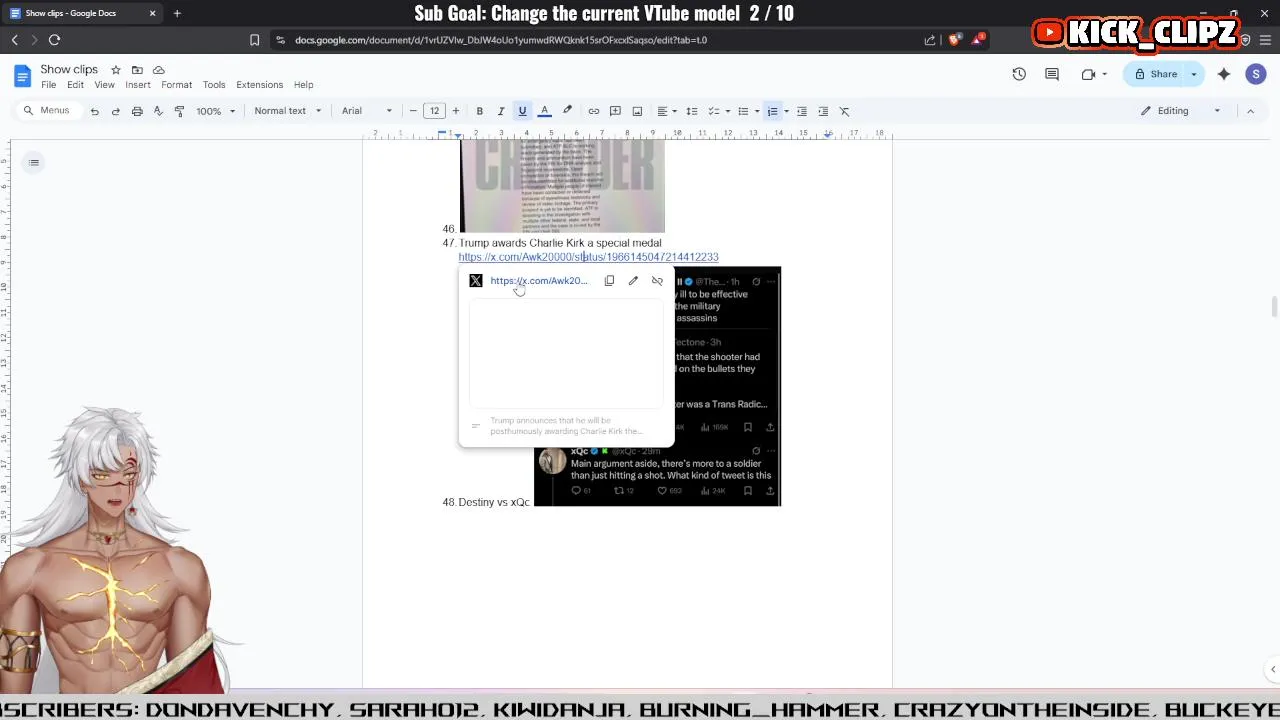Remove link icon in link preview
This screenshot has width=1280, height=720.
(657, 281)
